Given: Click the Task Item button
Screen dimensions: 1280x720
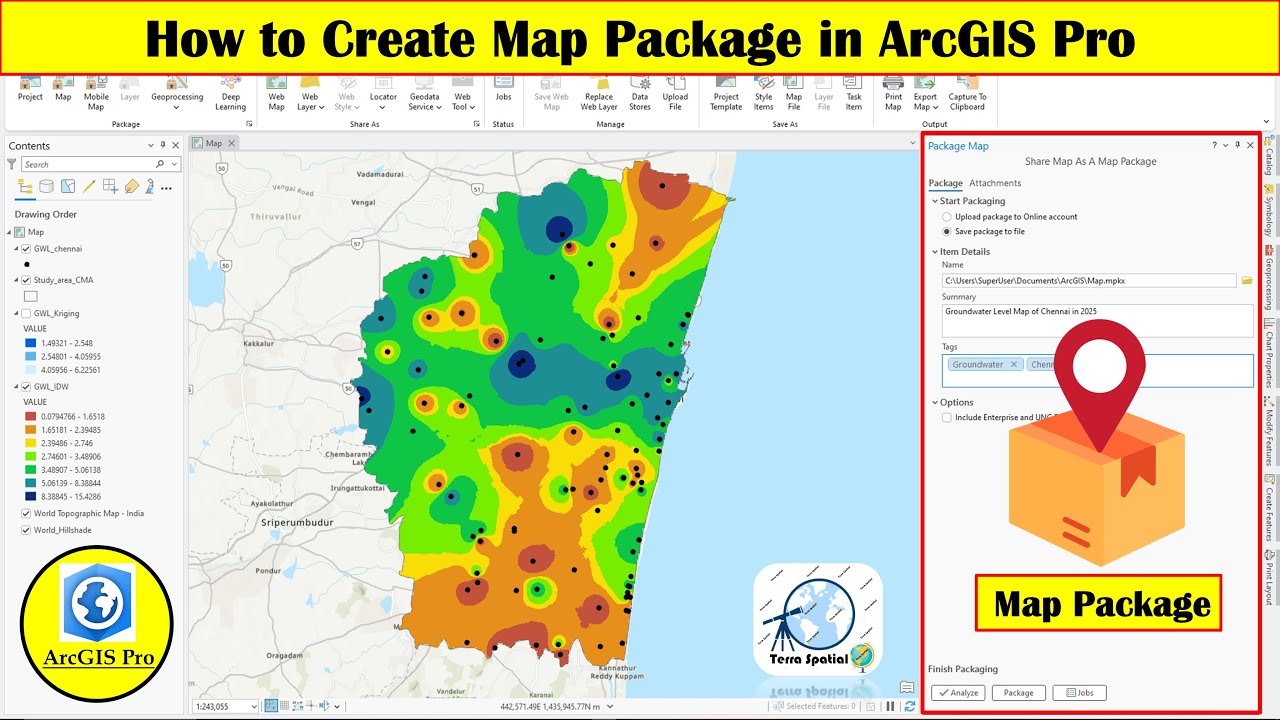Looking at the screenshot, I should click(x=853, y=93).
